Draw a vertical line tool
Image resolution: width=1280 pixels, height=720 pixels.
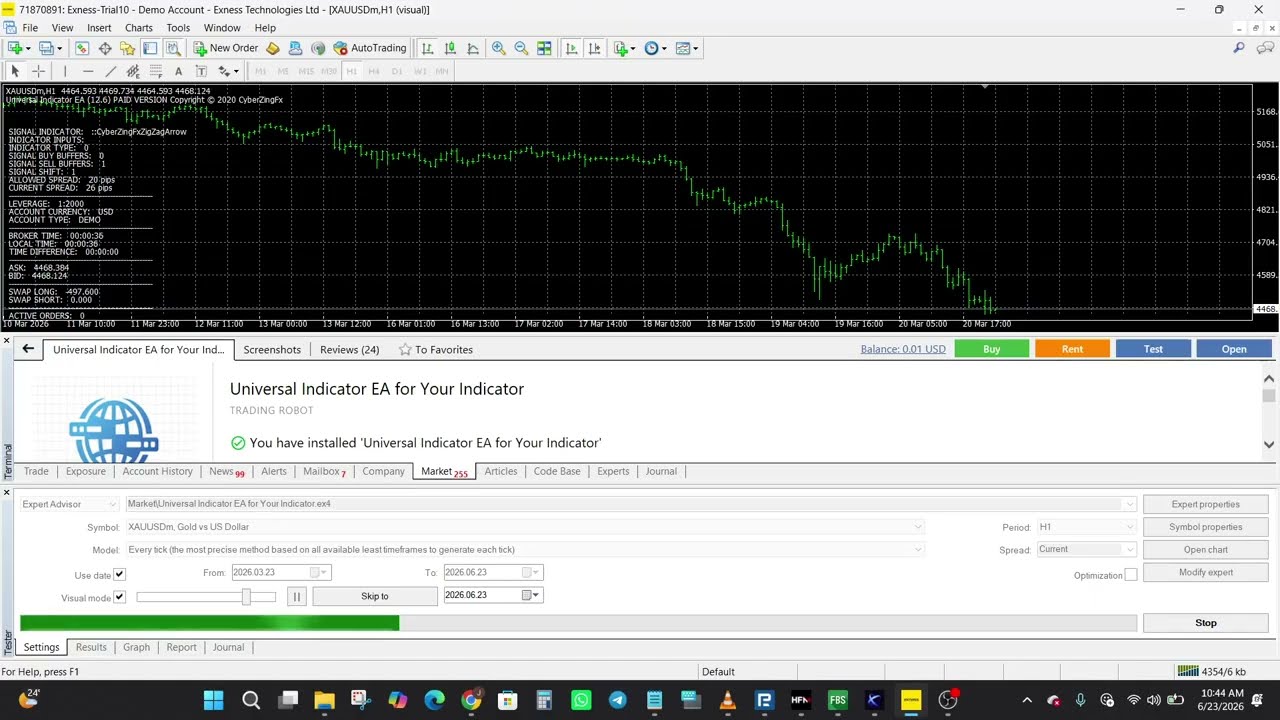point(65,71)
